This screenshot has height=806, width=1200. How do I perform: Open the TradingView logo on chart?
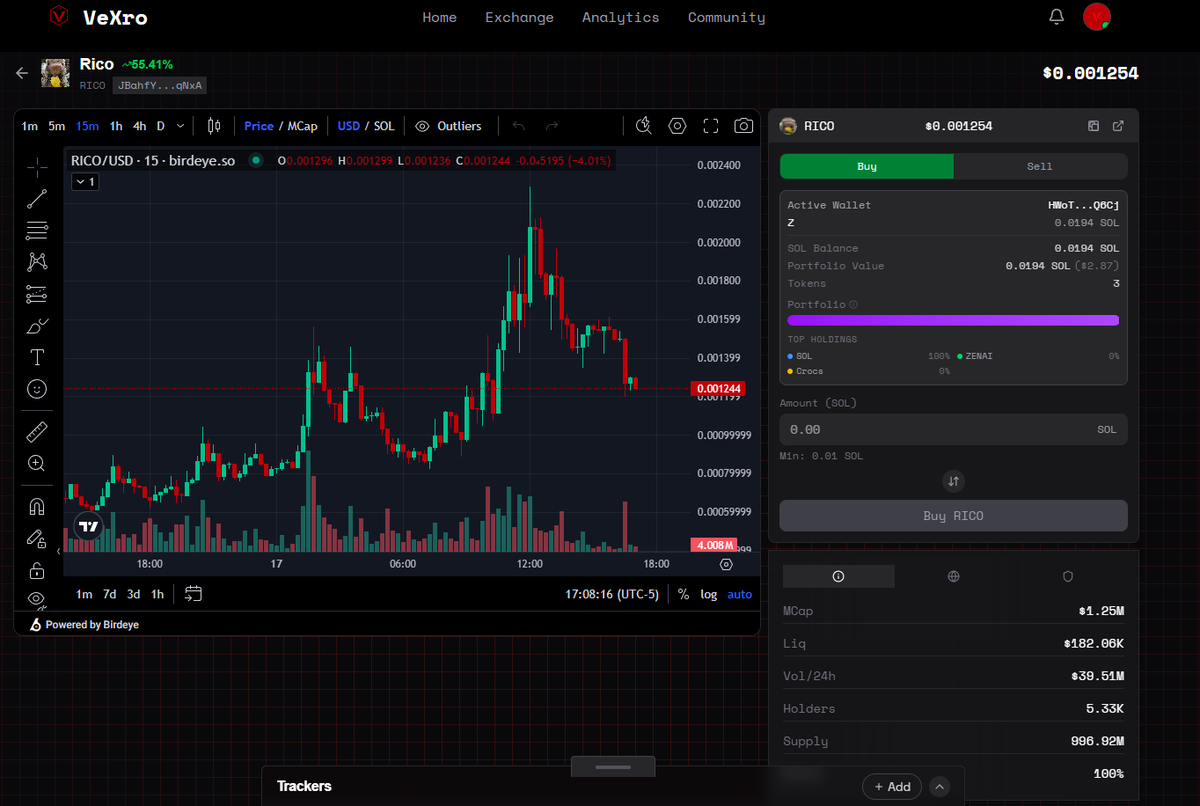pos(89,526)
